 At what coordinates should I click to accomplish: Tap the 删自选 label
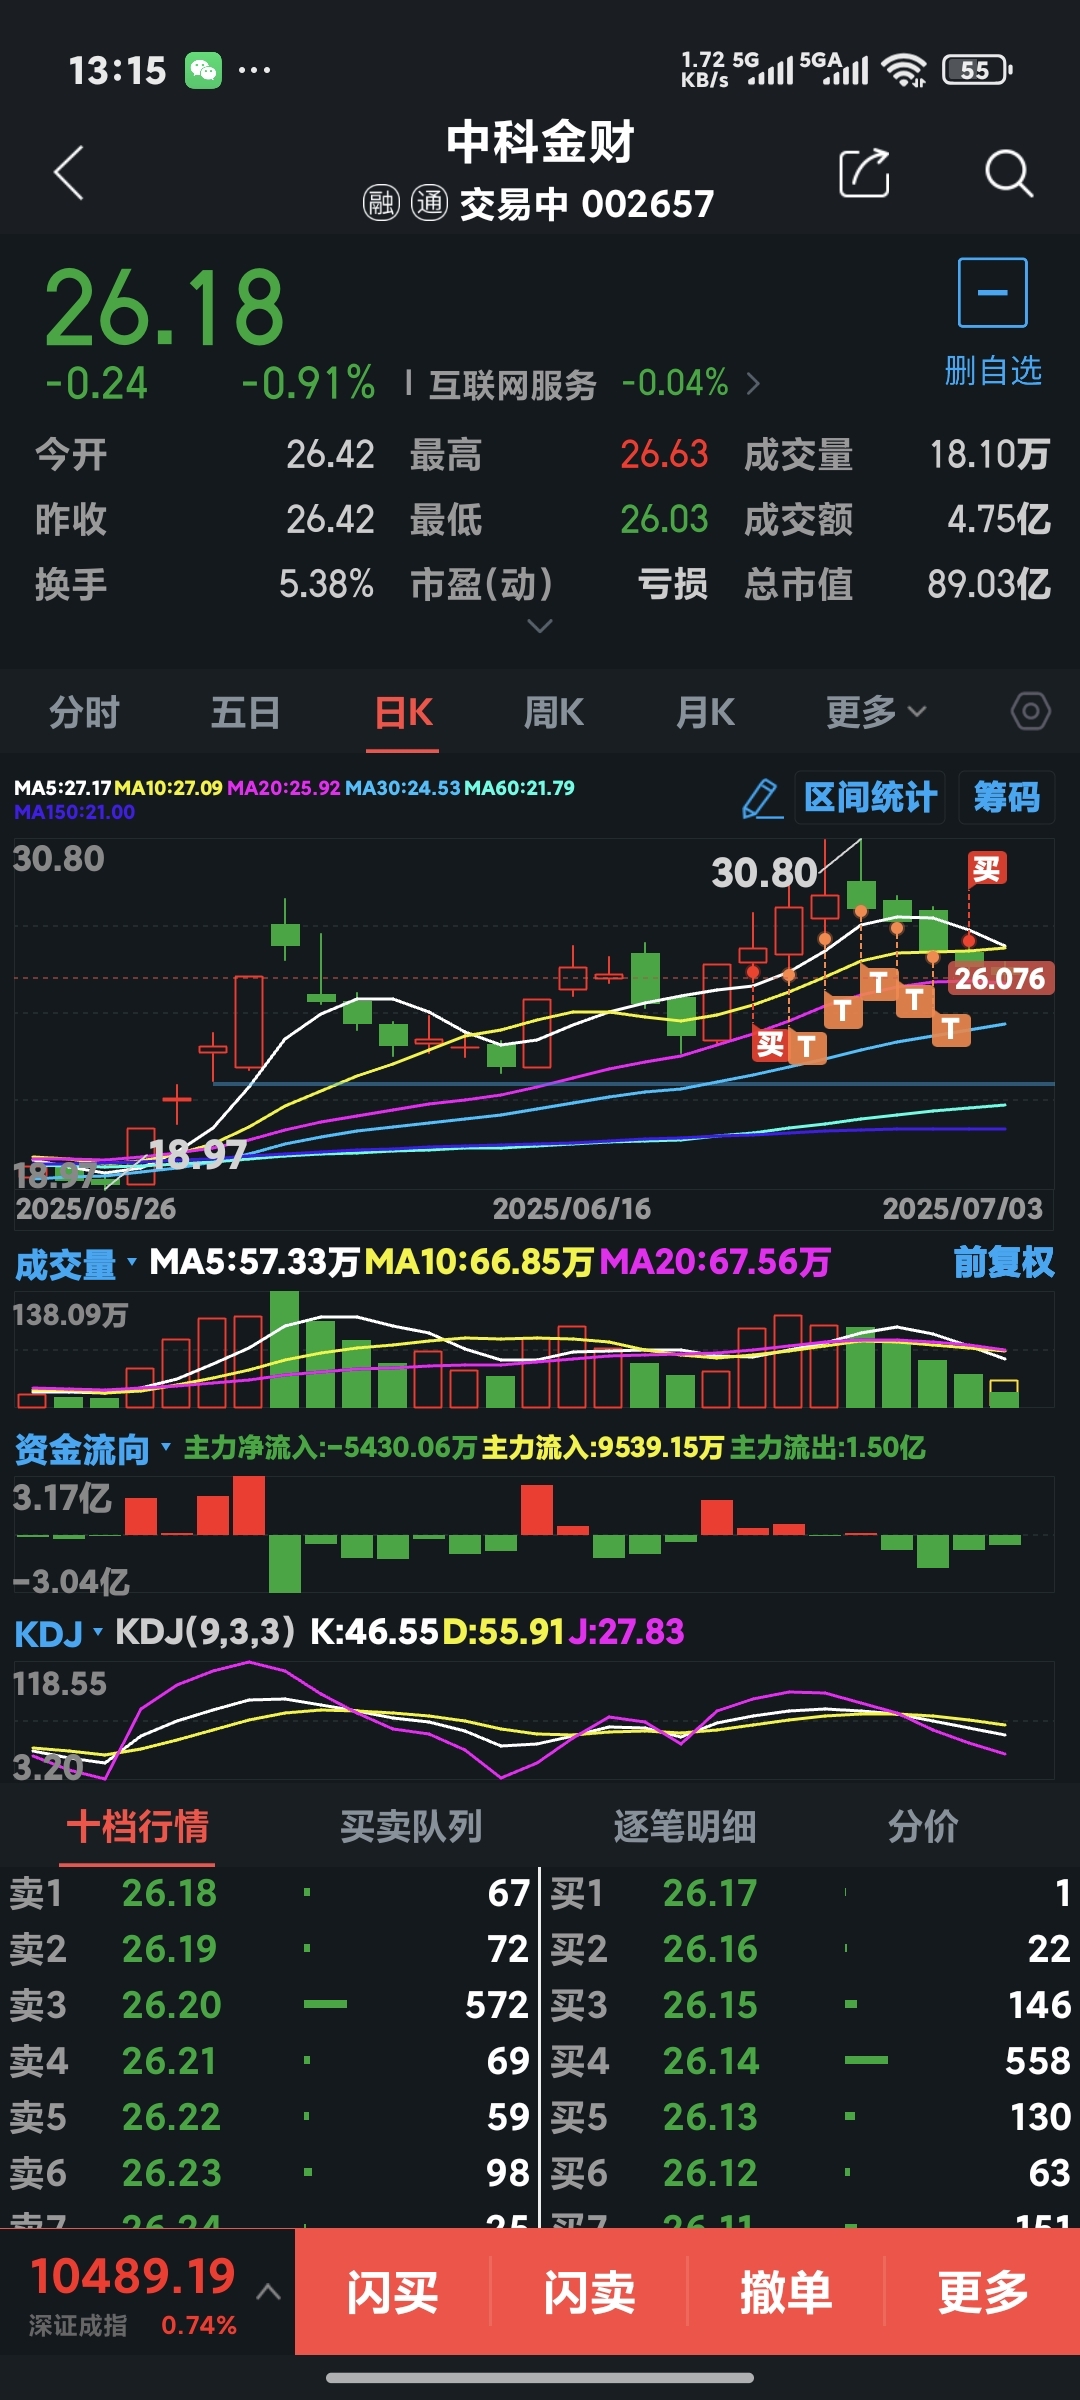[x=993, y=371]
